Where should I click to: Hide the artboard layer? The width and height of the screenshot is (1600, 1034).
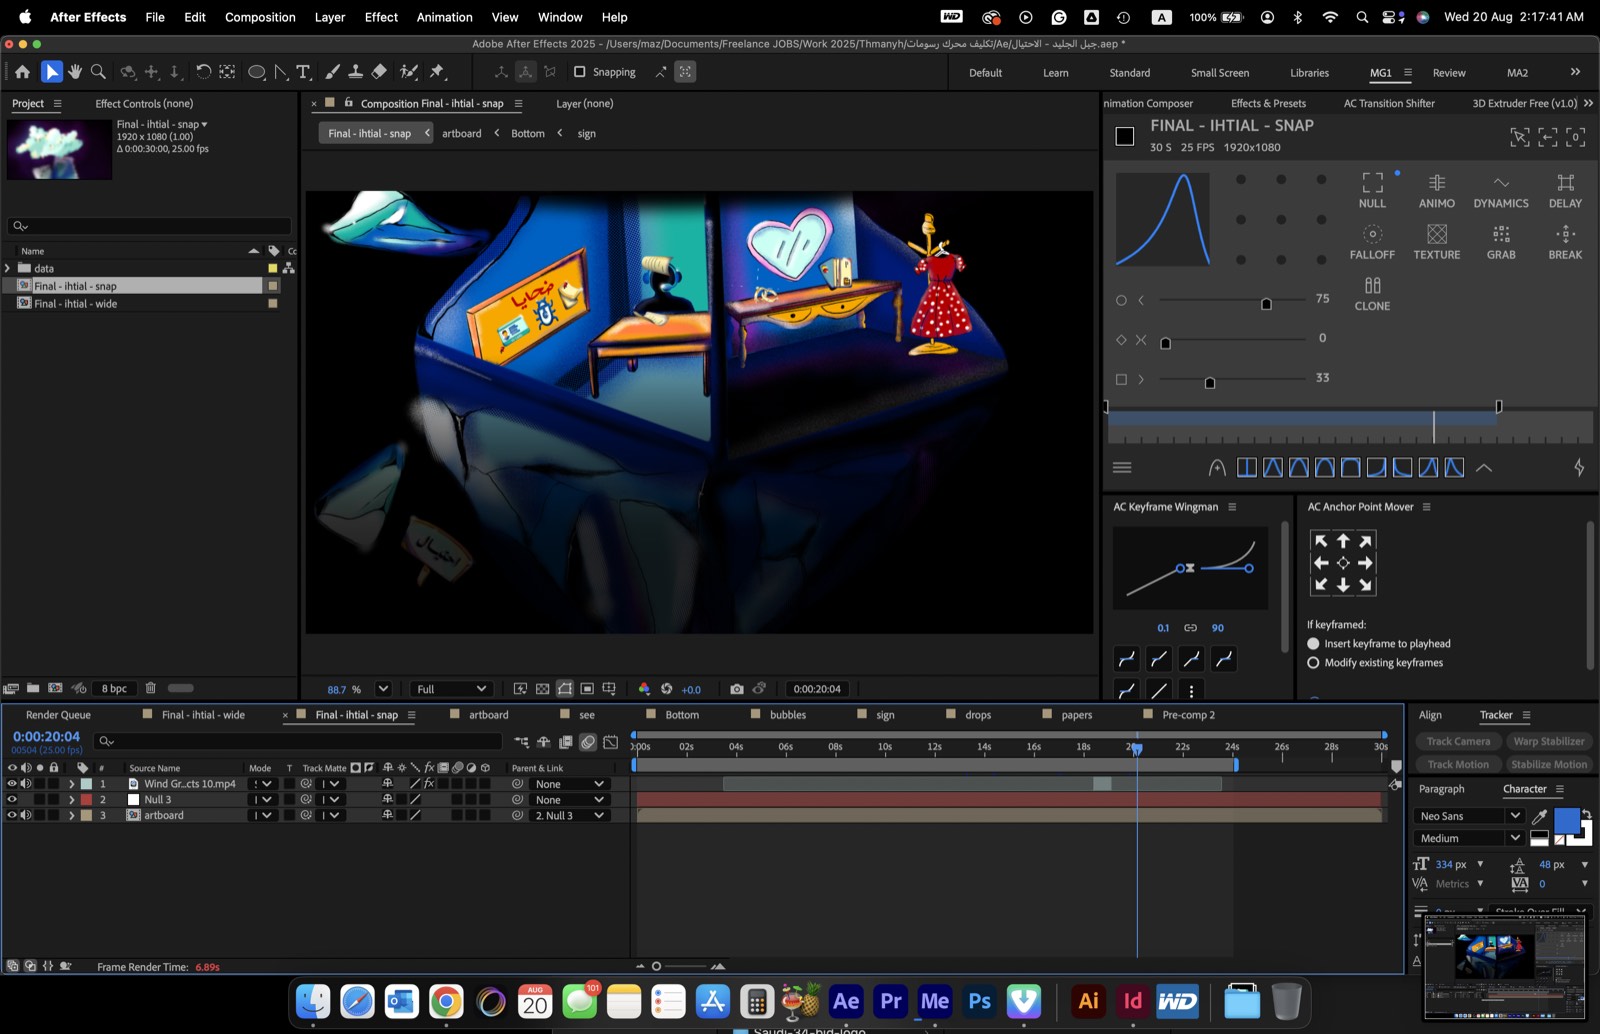pos(12,815)
